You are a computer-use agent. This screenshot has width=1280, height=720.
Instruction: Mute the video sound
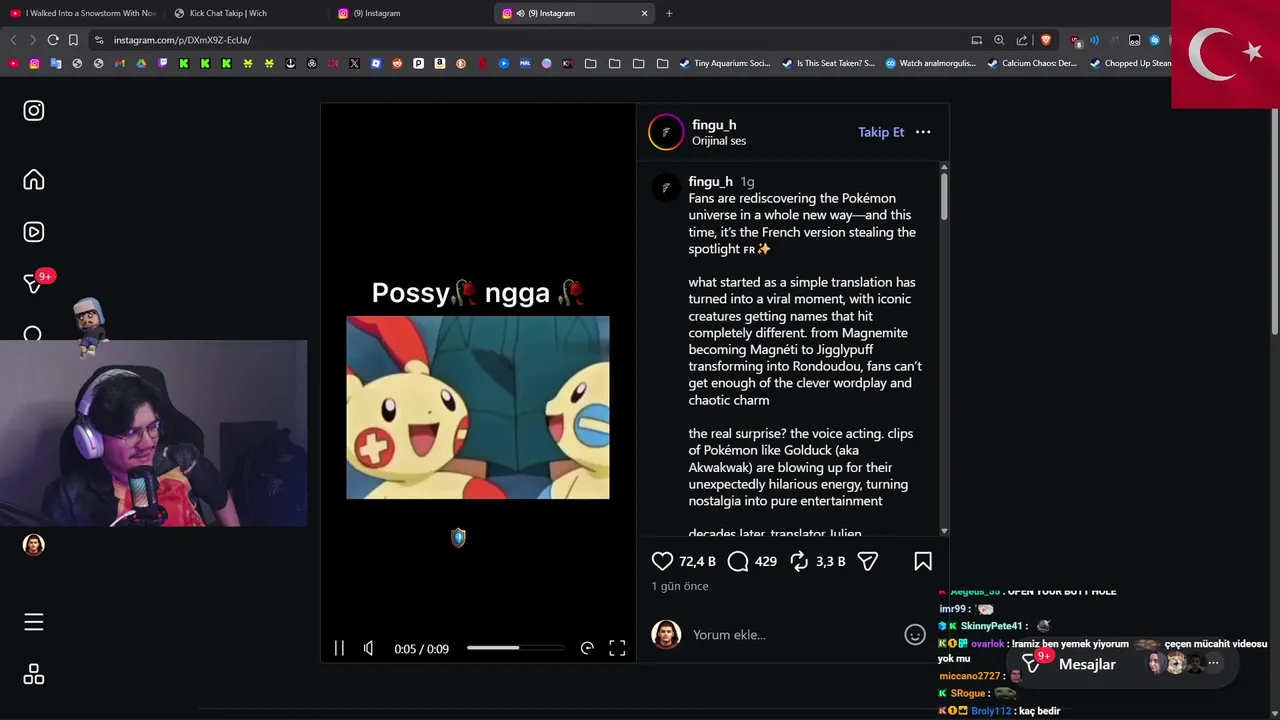click(369, 648)
